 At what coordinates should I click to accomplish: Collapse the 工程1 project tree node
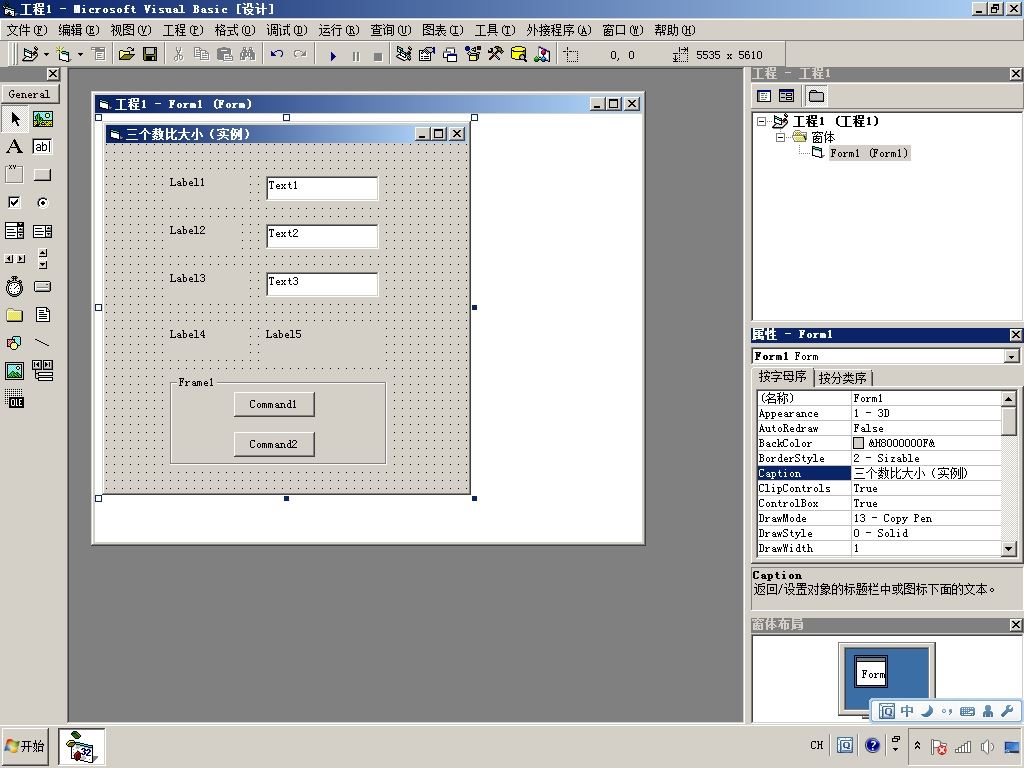[761, 121]
